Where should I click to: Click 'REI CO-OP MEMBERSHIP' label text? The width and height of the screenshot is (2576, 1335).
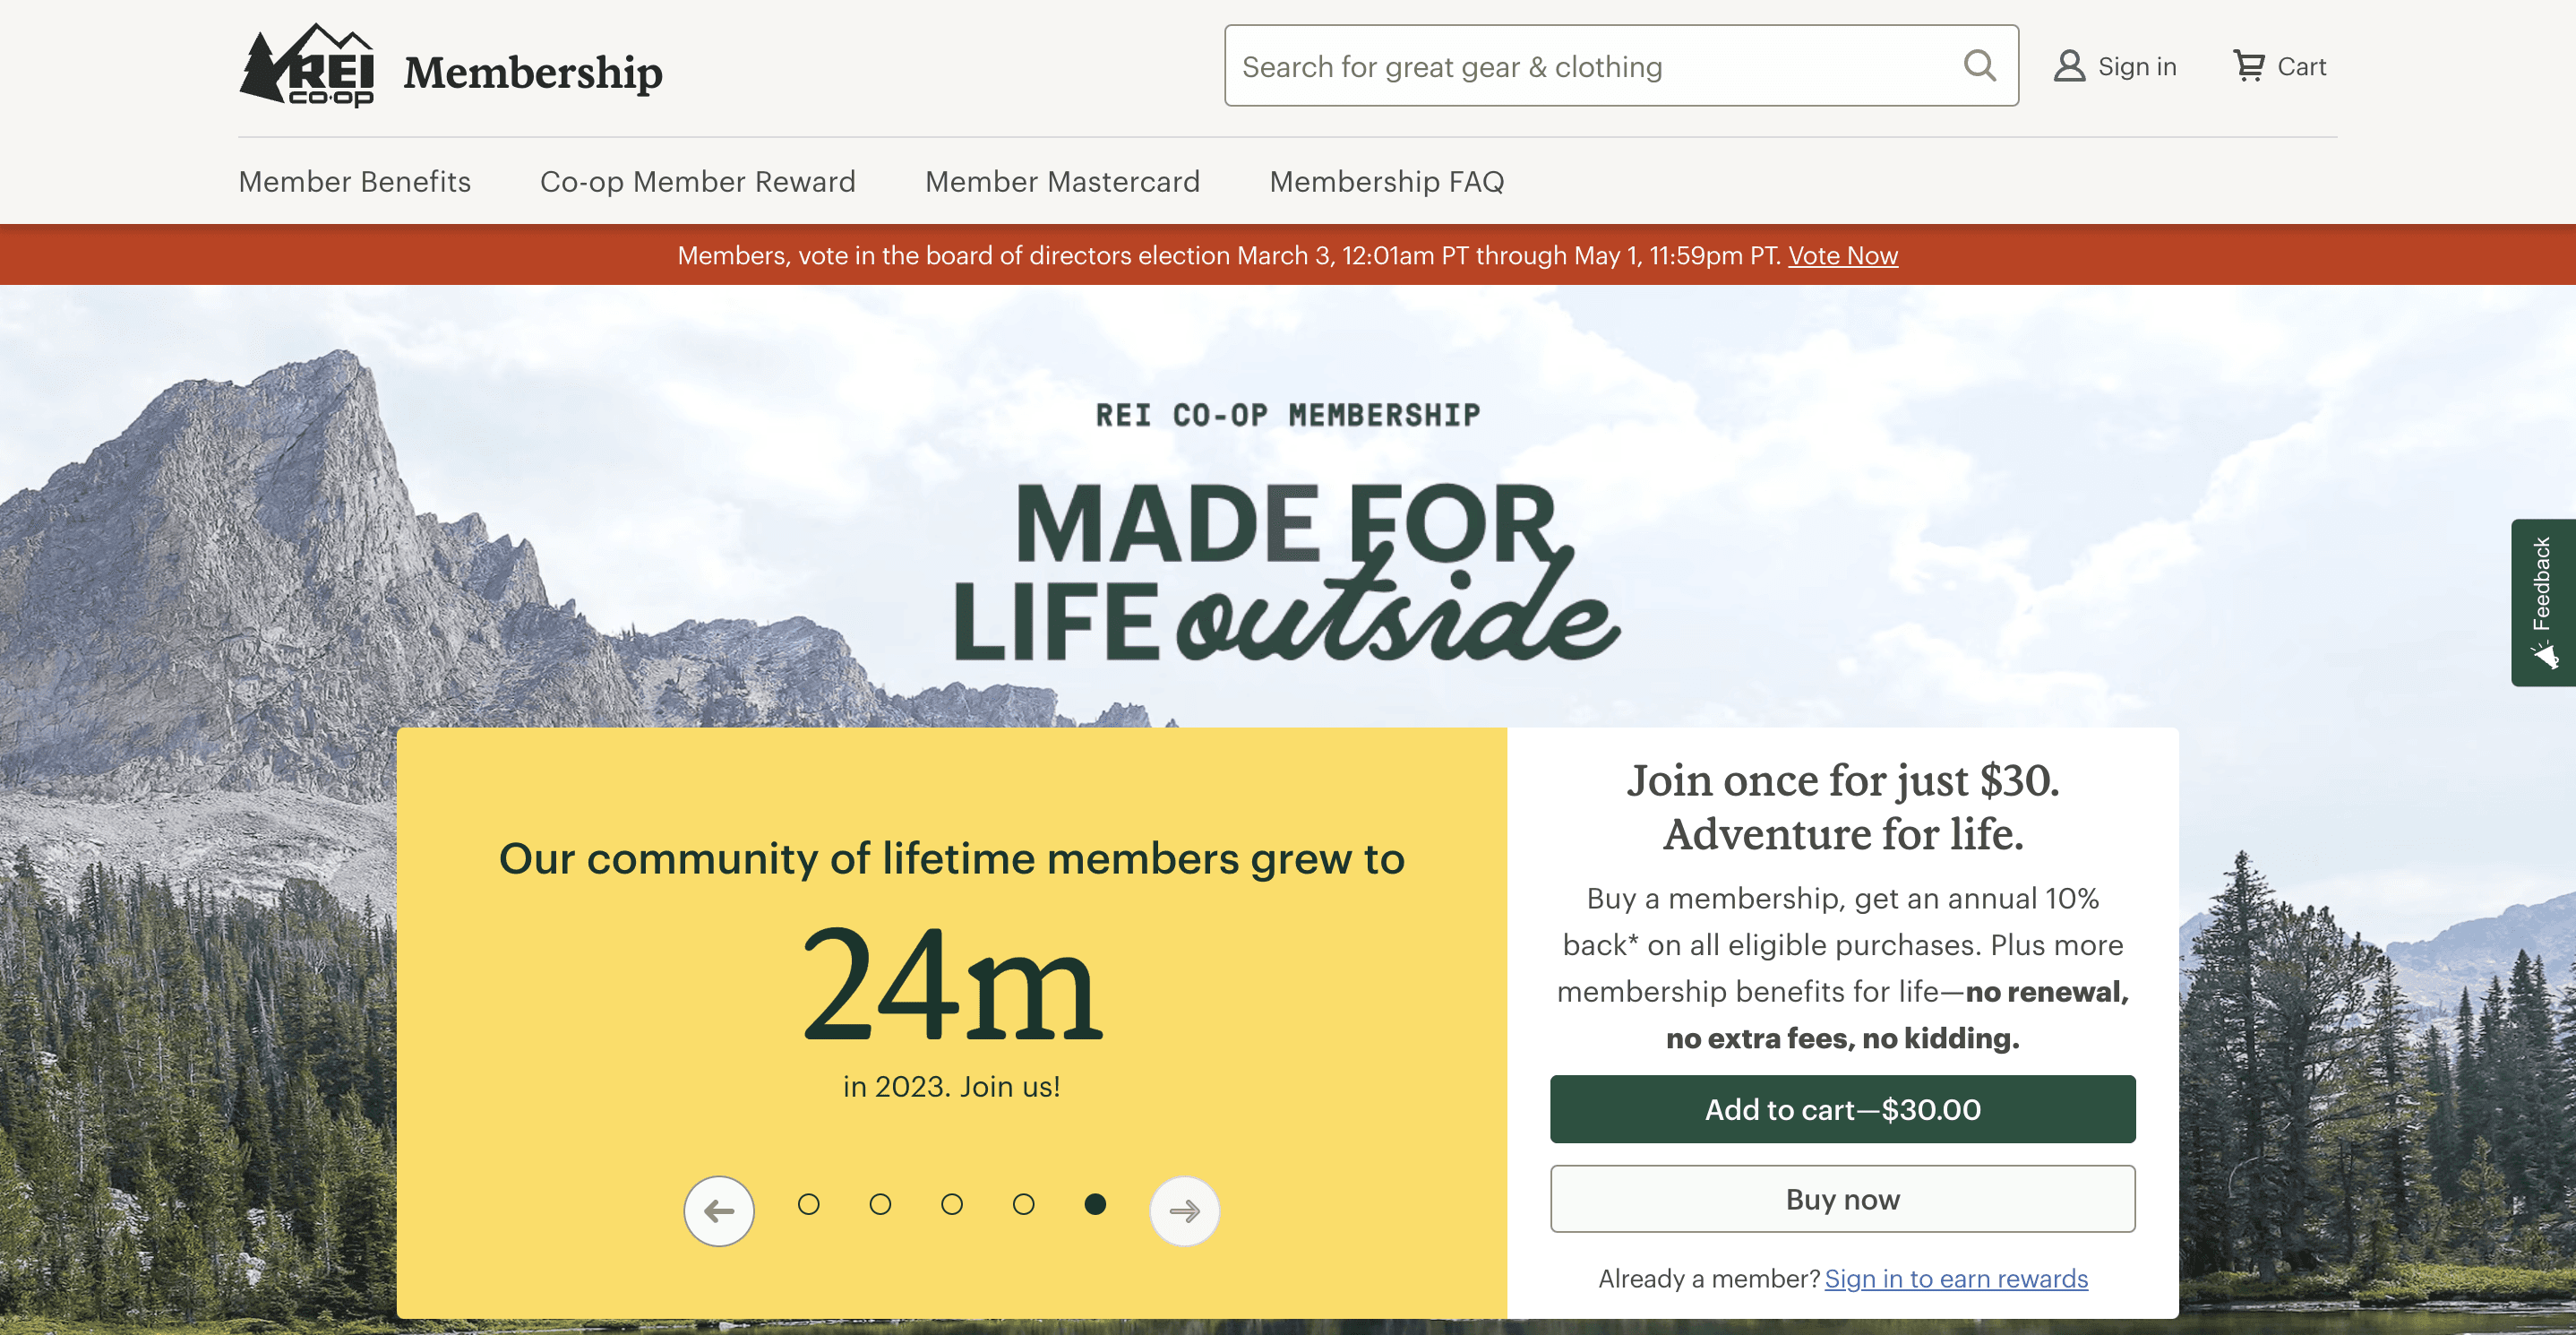tap(1288, 415)
